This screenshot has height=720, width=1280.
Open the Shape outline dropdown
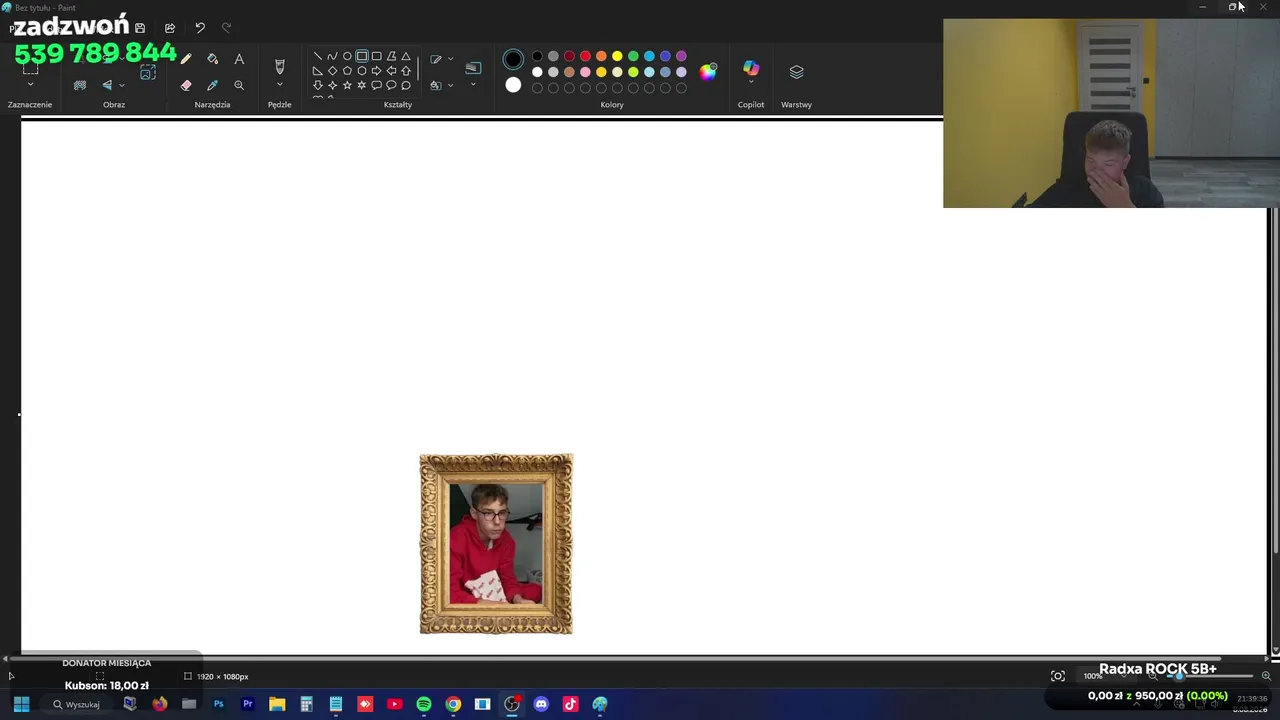[451, 59]
